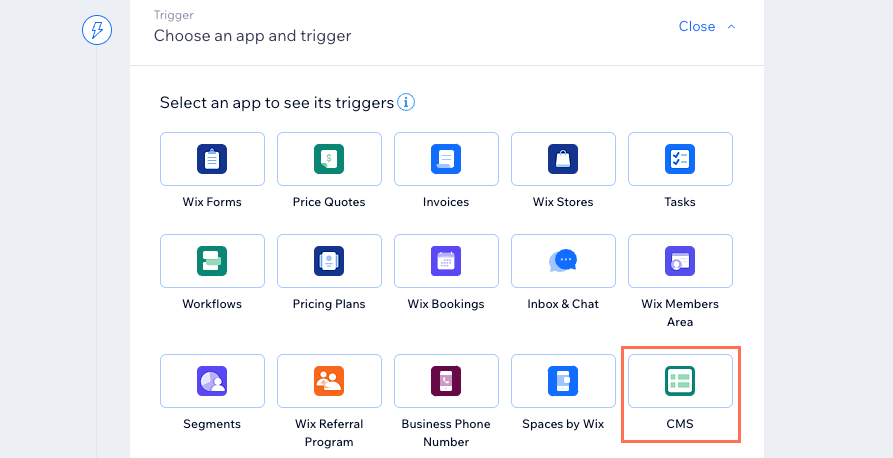
Task: Select the Wix Stores shopping bag icon
Action: tap(563, 159)
